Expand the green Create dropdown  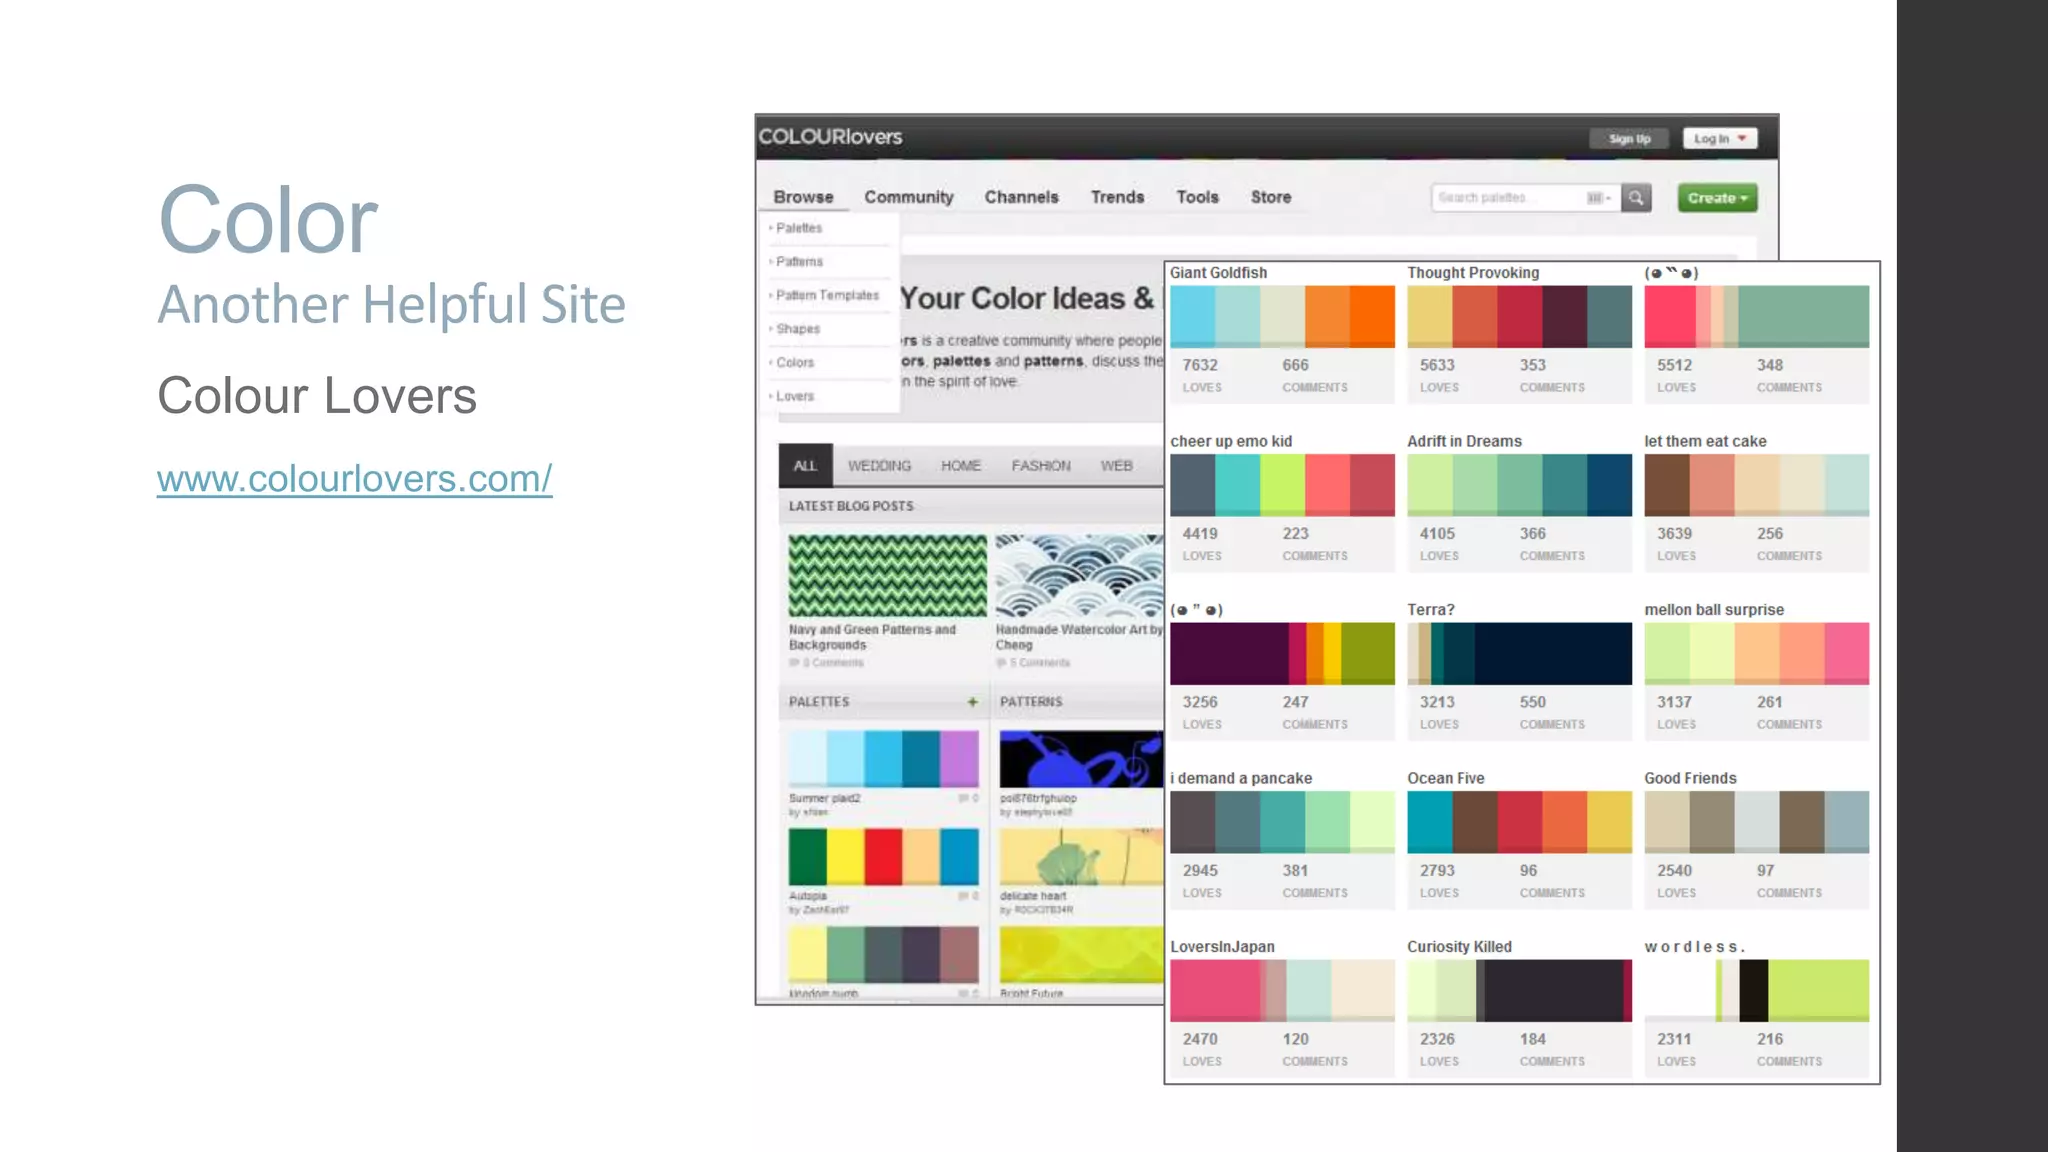pos(1717,198)
